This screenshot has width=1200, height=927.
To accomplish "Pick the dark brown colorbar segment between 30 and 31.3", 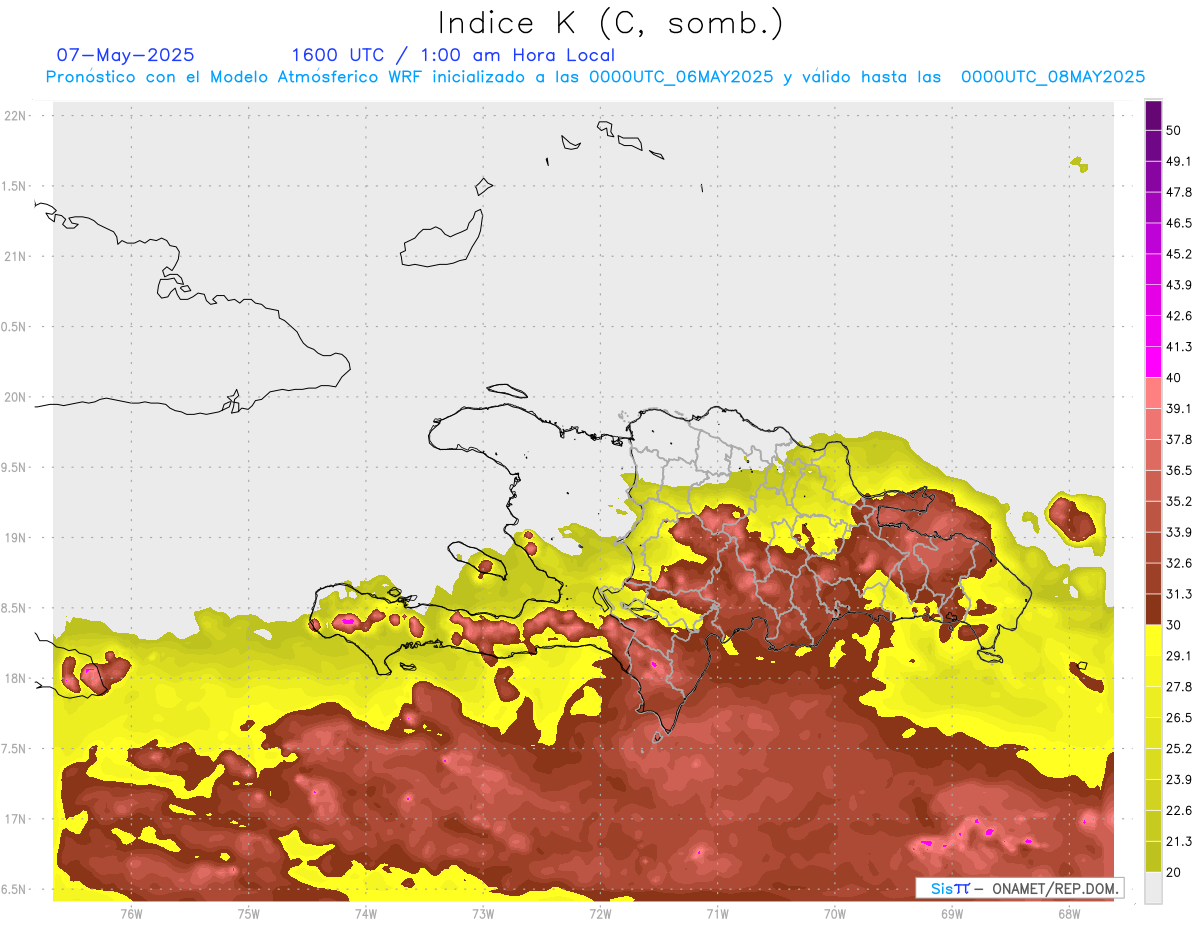I will tap(1153, 609).
